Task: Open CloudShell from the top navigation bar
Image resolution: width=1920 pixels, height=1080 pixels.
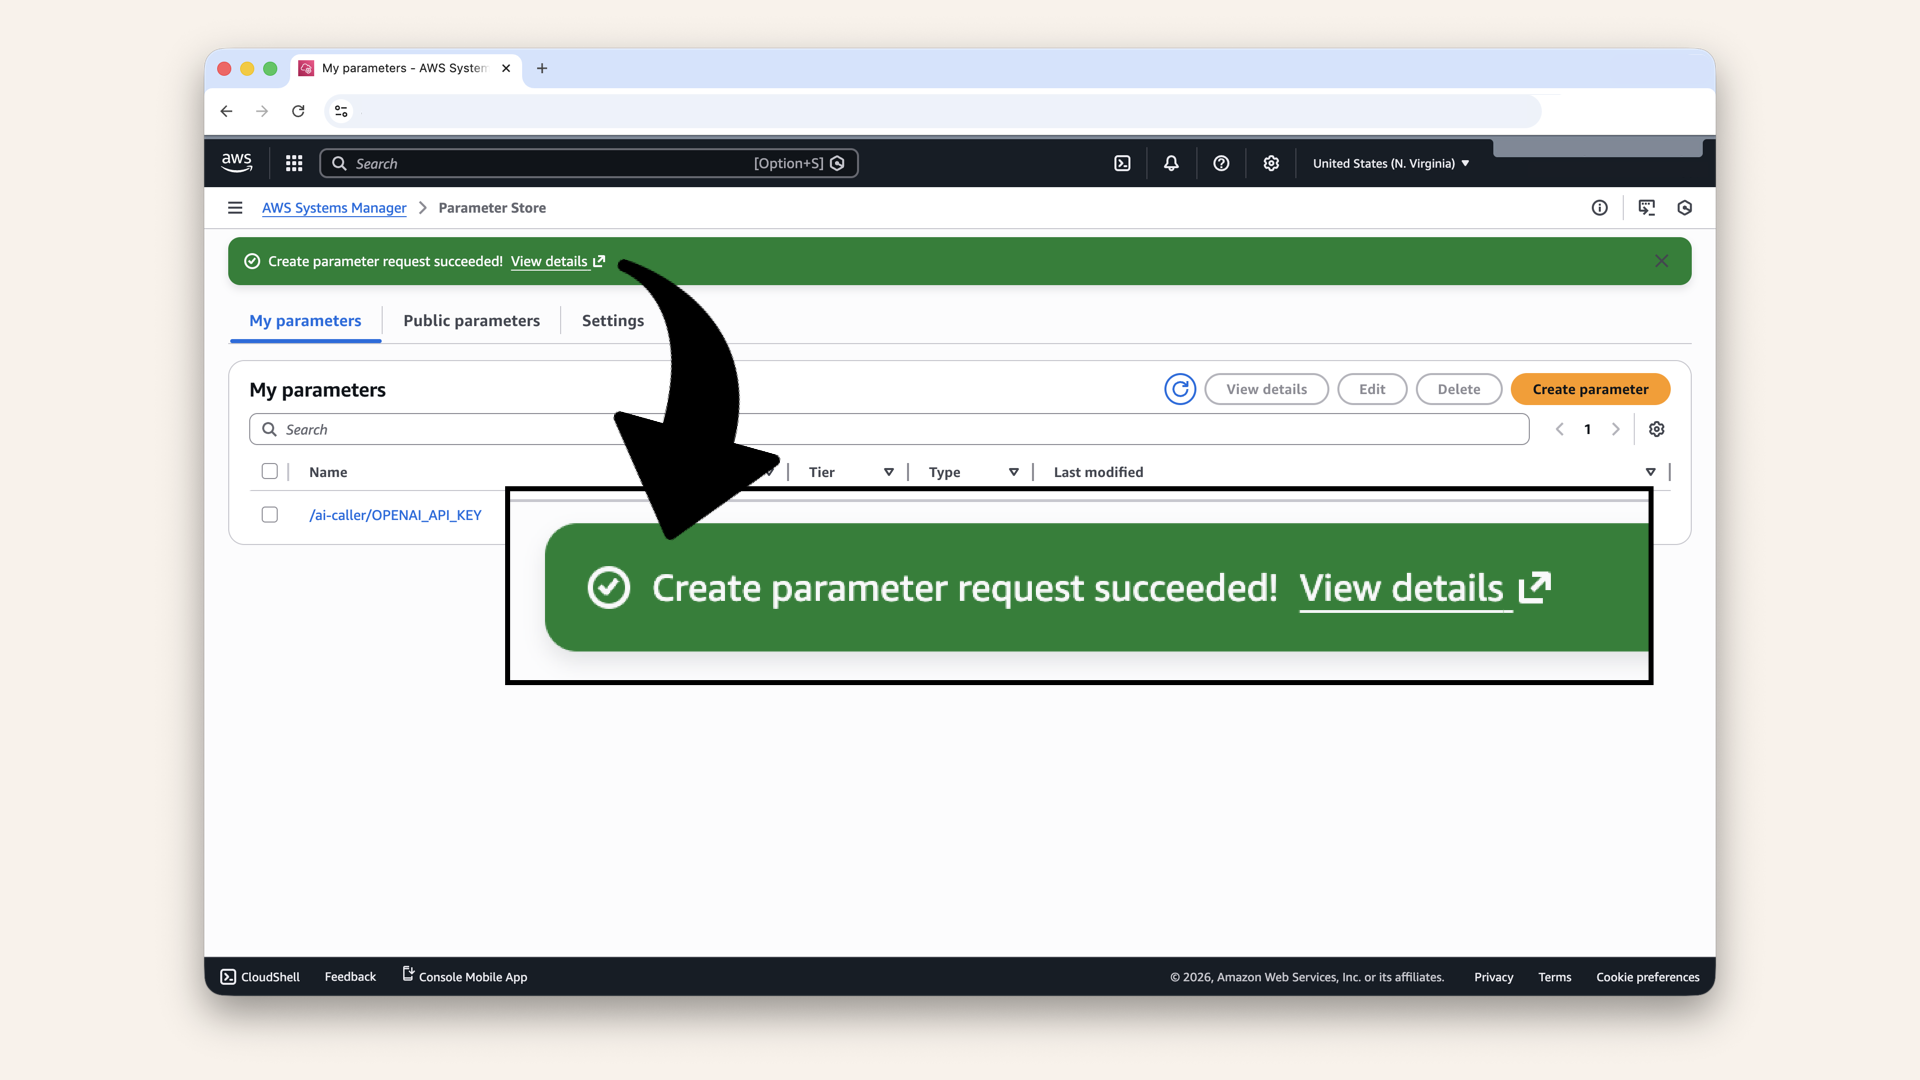Action: tap(1122, 163)
